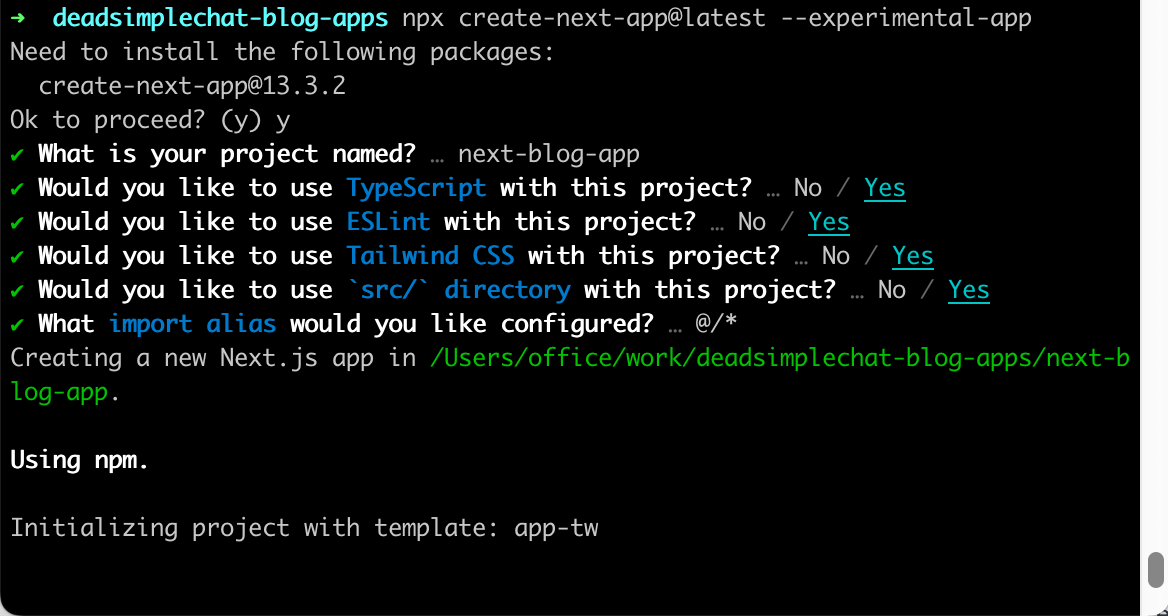Click the checkmark beside src/ directory question

click(x=18, y=290)
